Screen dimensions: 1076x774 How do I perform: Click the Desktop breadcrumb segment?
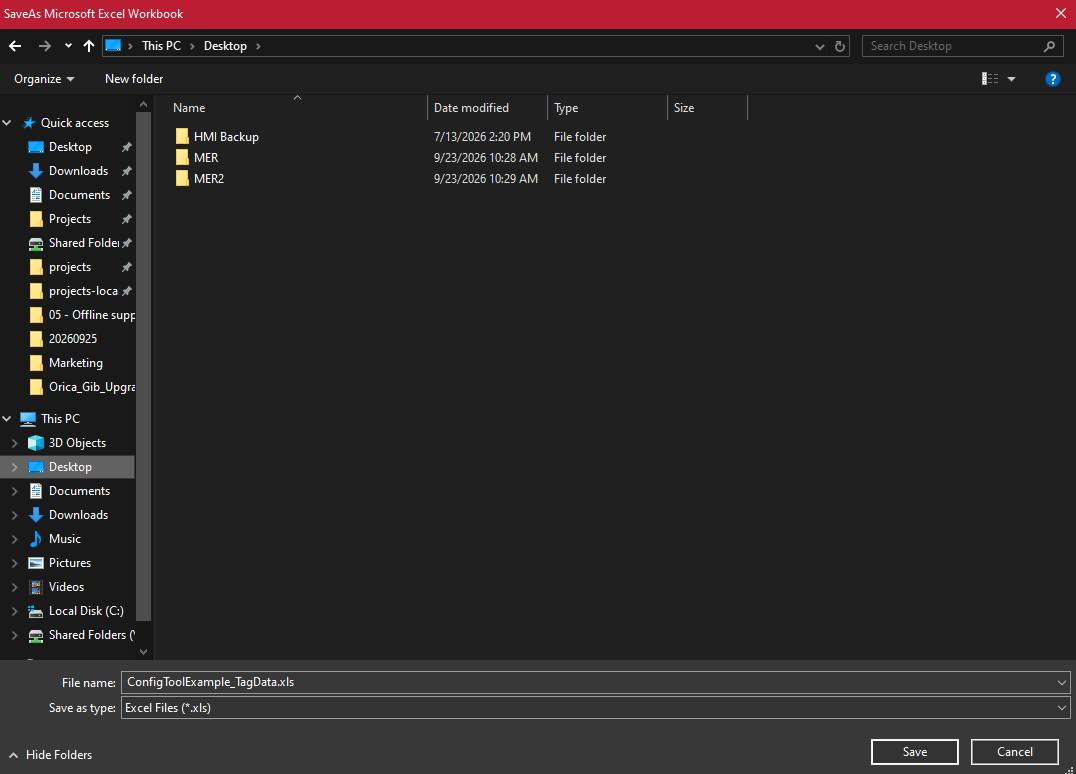click(x=225, y=46)
